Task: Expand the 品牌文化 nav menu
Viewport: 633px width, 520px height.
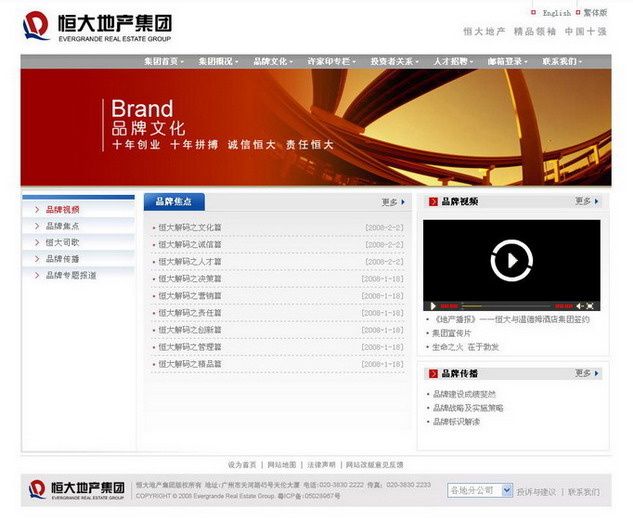Action: coord(273,62)
